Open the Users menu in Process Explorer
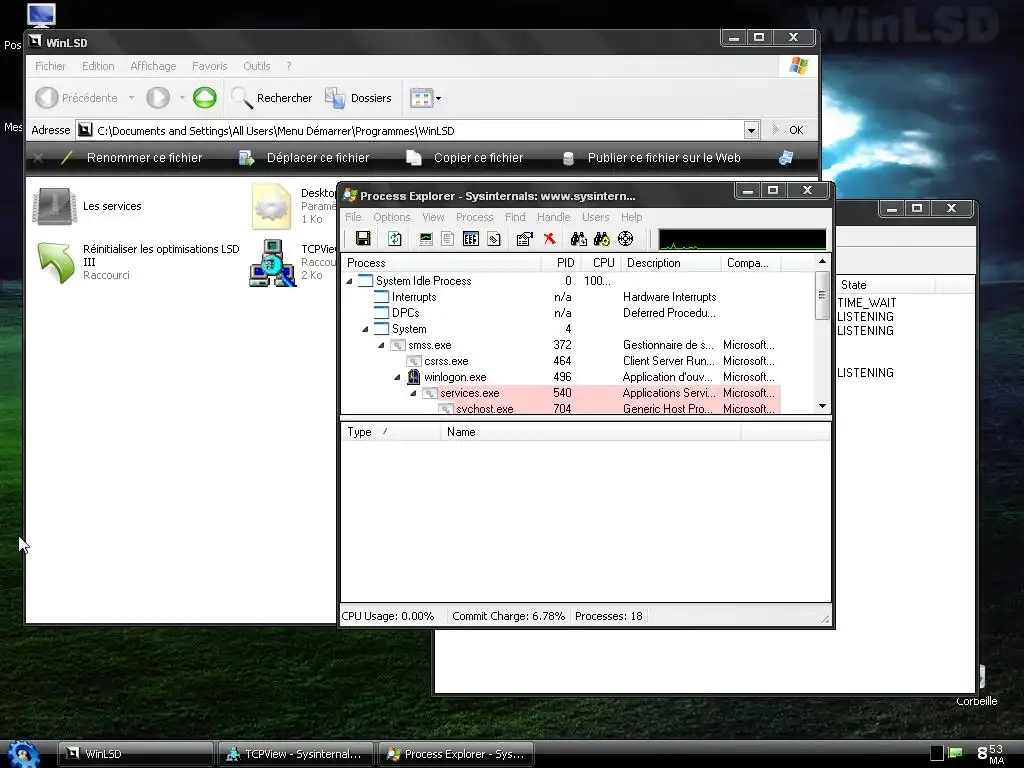 (596, 217)
